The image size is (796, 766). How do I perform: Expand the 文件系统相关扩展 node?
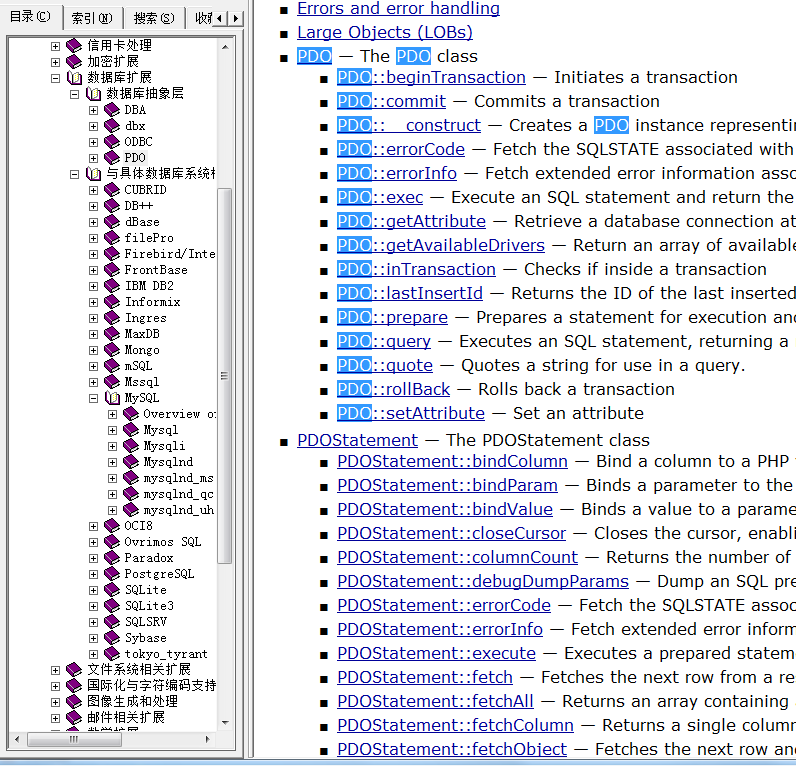55,670
